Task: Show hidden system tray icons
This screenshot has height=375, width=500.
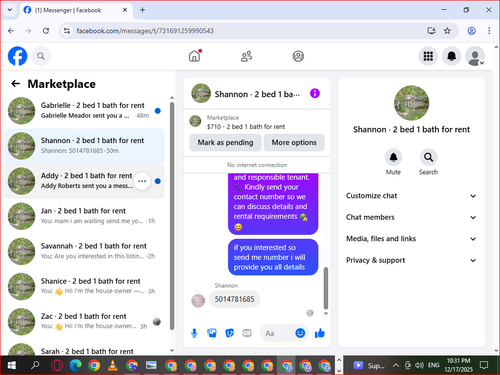Action: click(396, 366)
